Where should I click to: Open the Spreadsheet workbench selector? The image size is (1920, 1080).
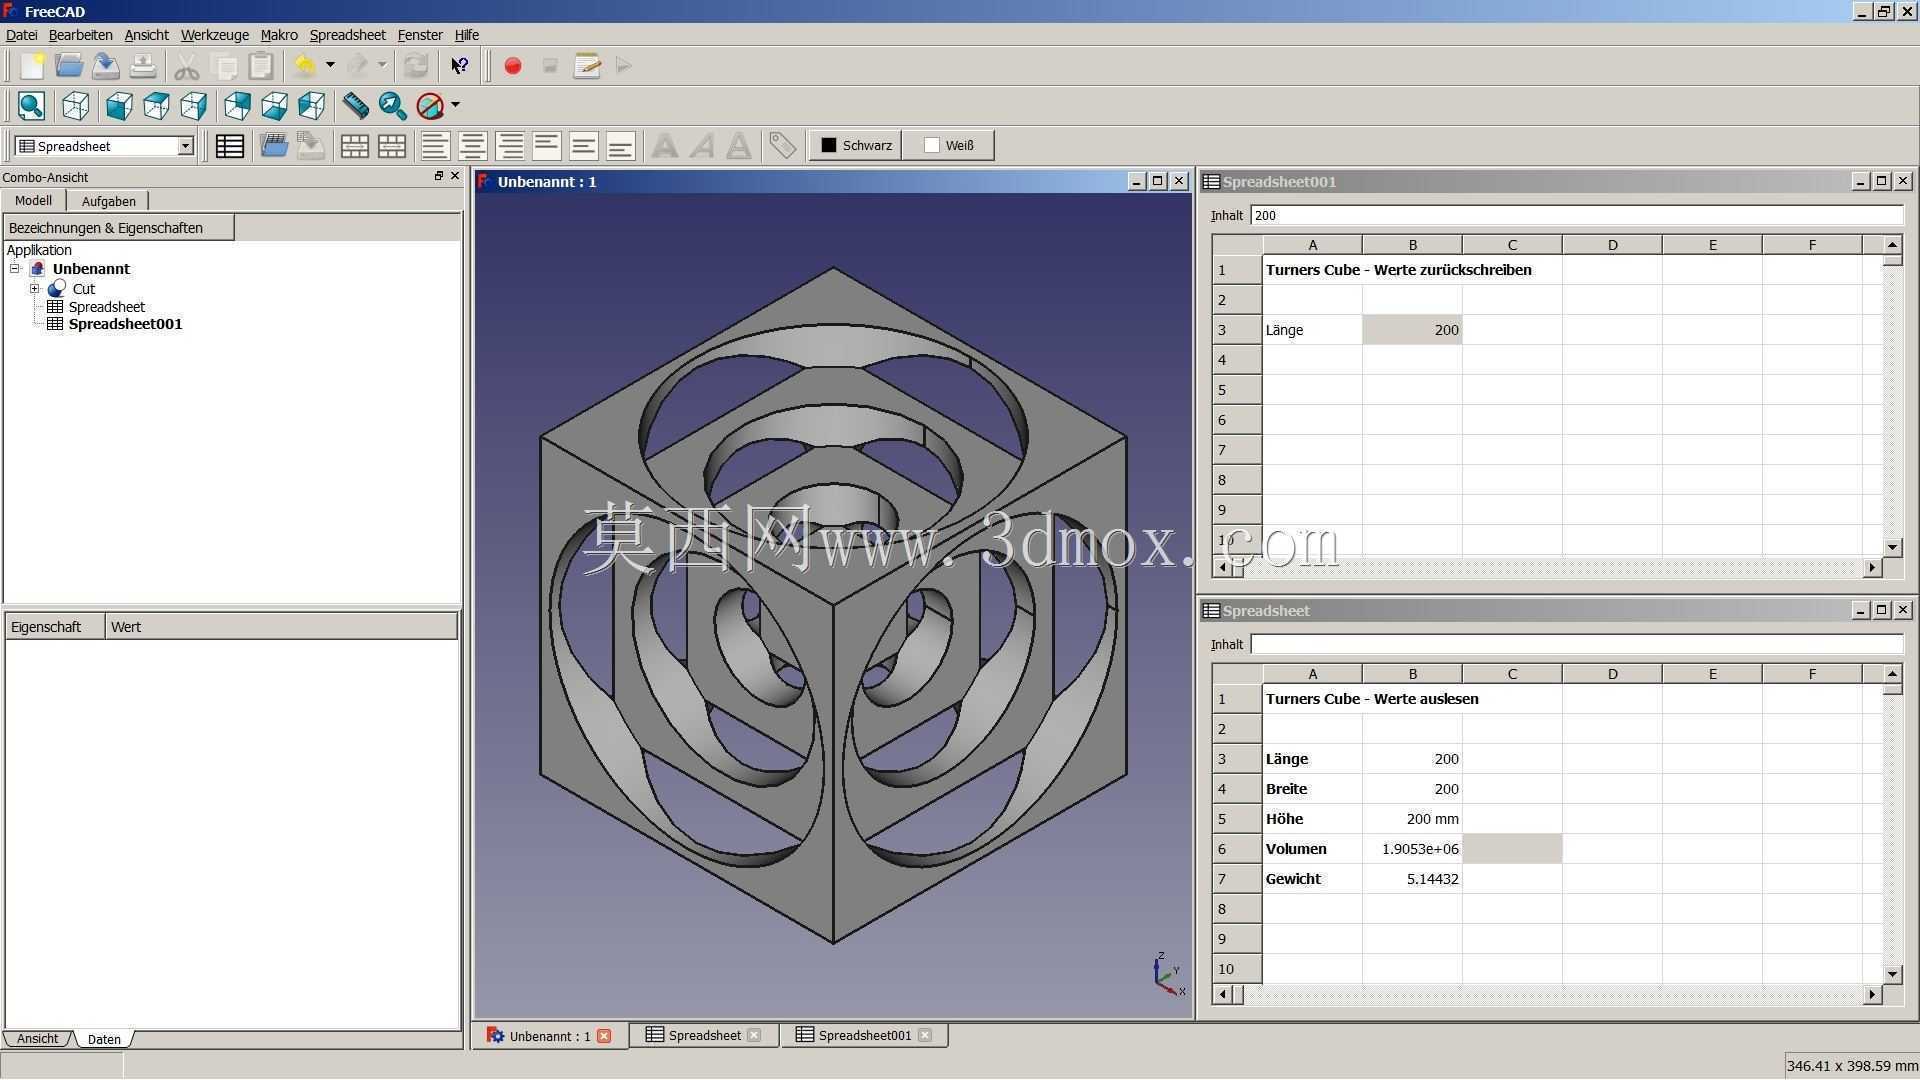point(104,146)
